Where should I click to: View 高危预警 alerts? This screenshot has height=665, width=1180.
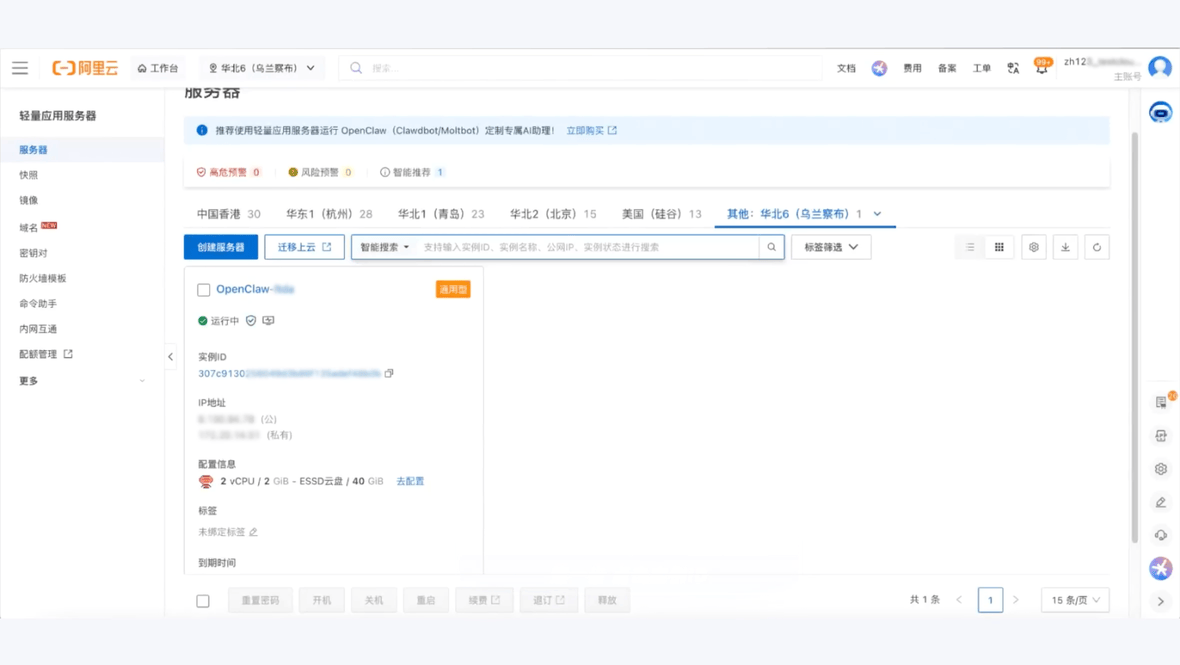228,172
